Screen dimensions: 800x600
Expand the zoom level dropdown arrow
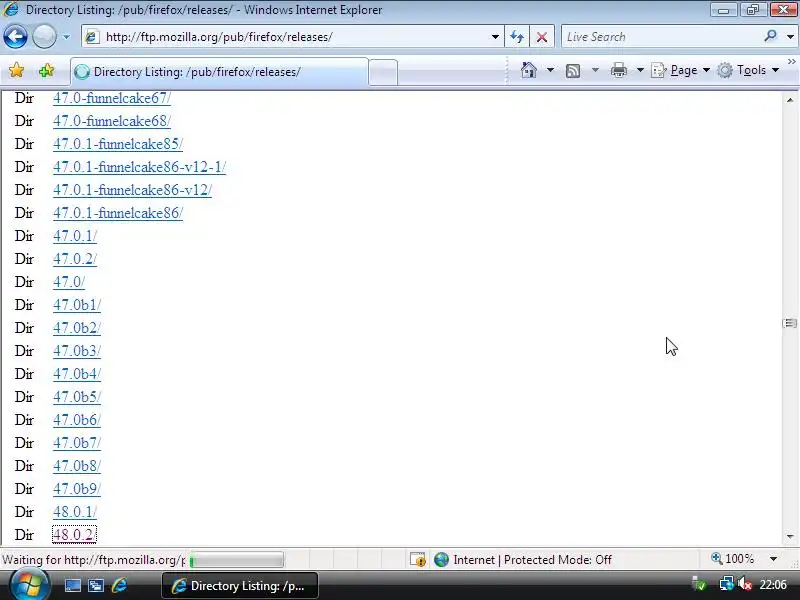(x=773, y=559)
